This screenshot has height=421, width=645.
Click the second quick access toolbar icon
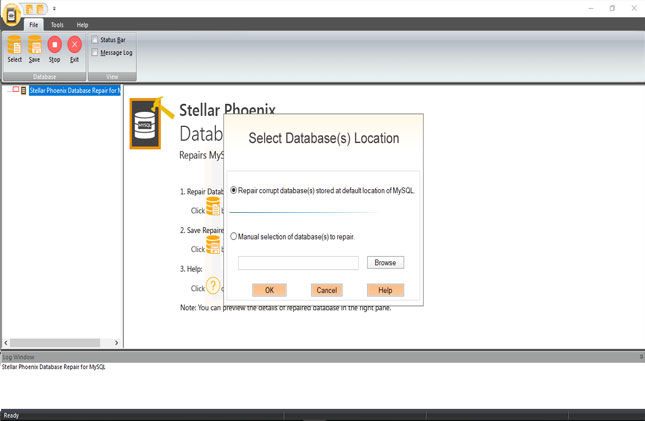[x=40, y=9]
